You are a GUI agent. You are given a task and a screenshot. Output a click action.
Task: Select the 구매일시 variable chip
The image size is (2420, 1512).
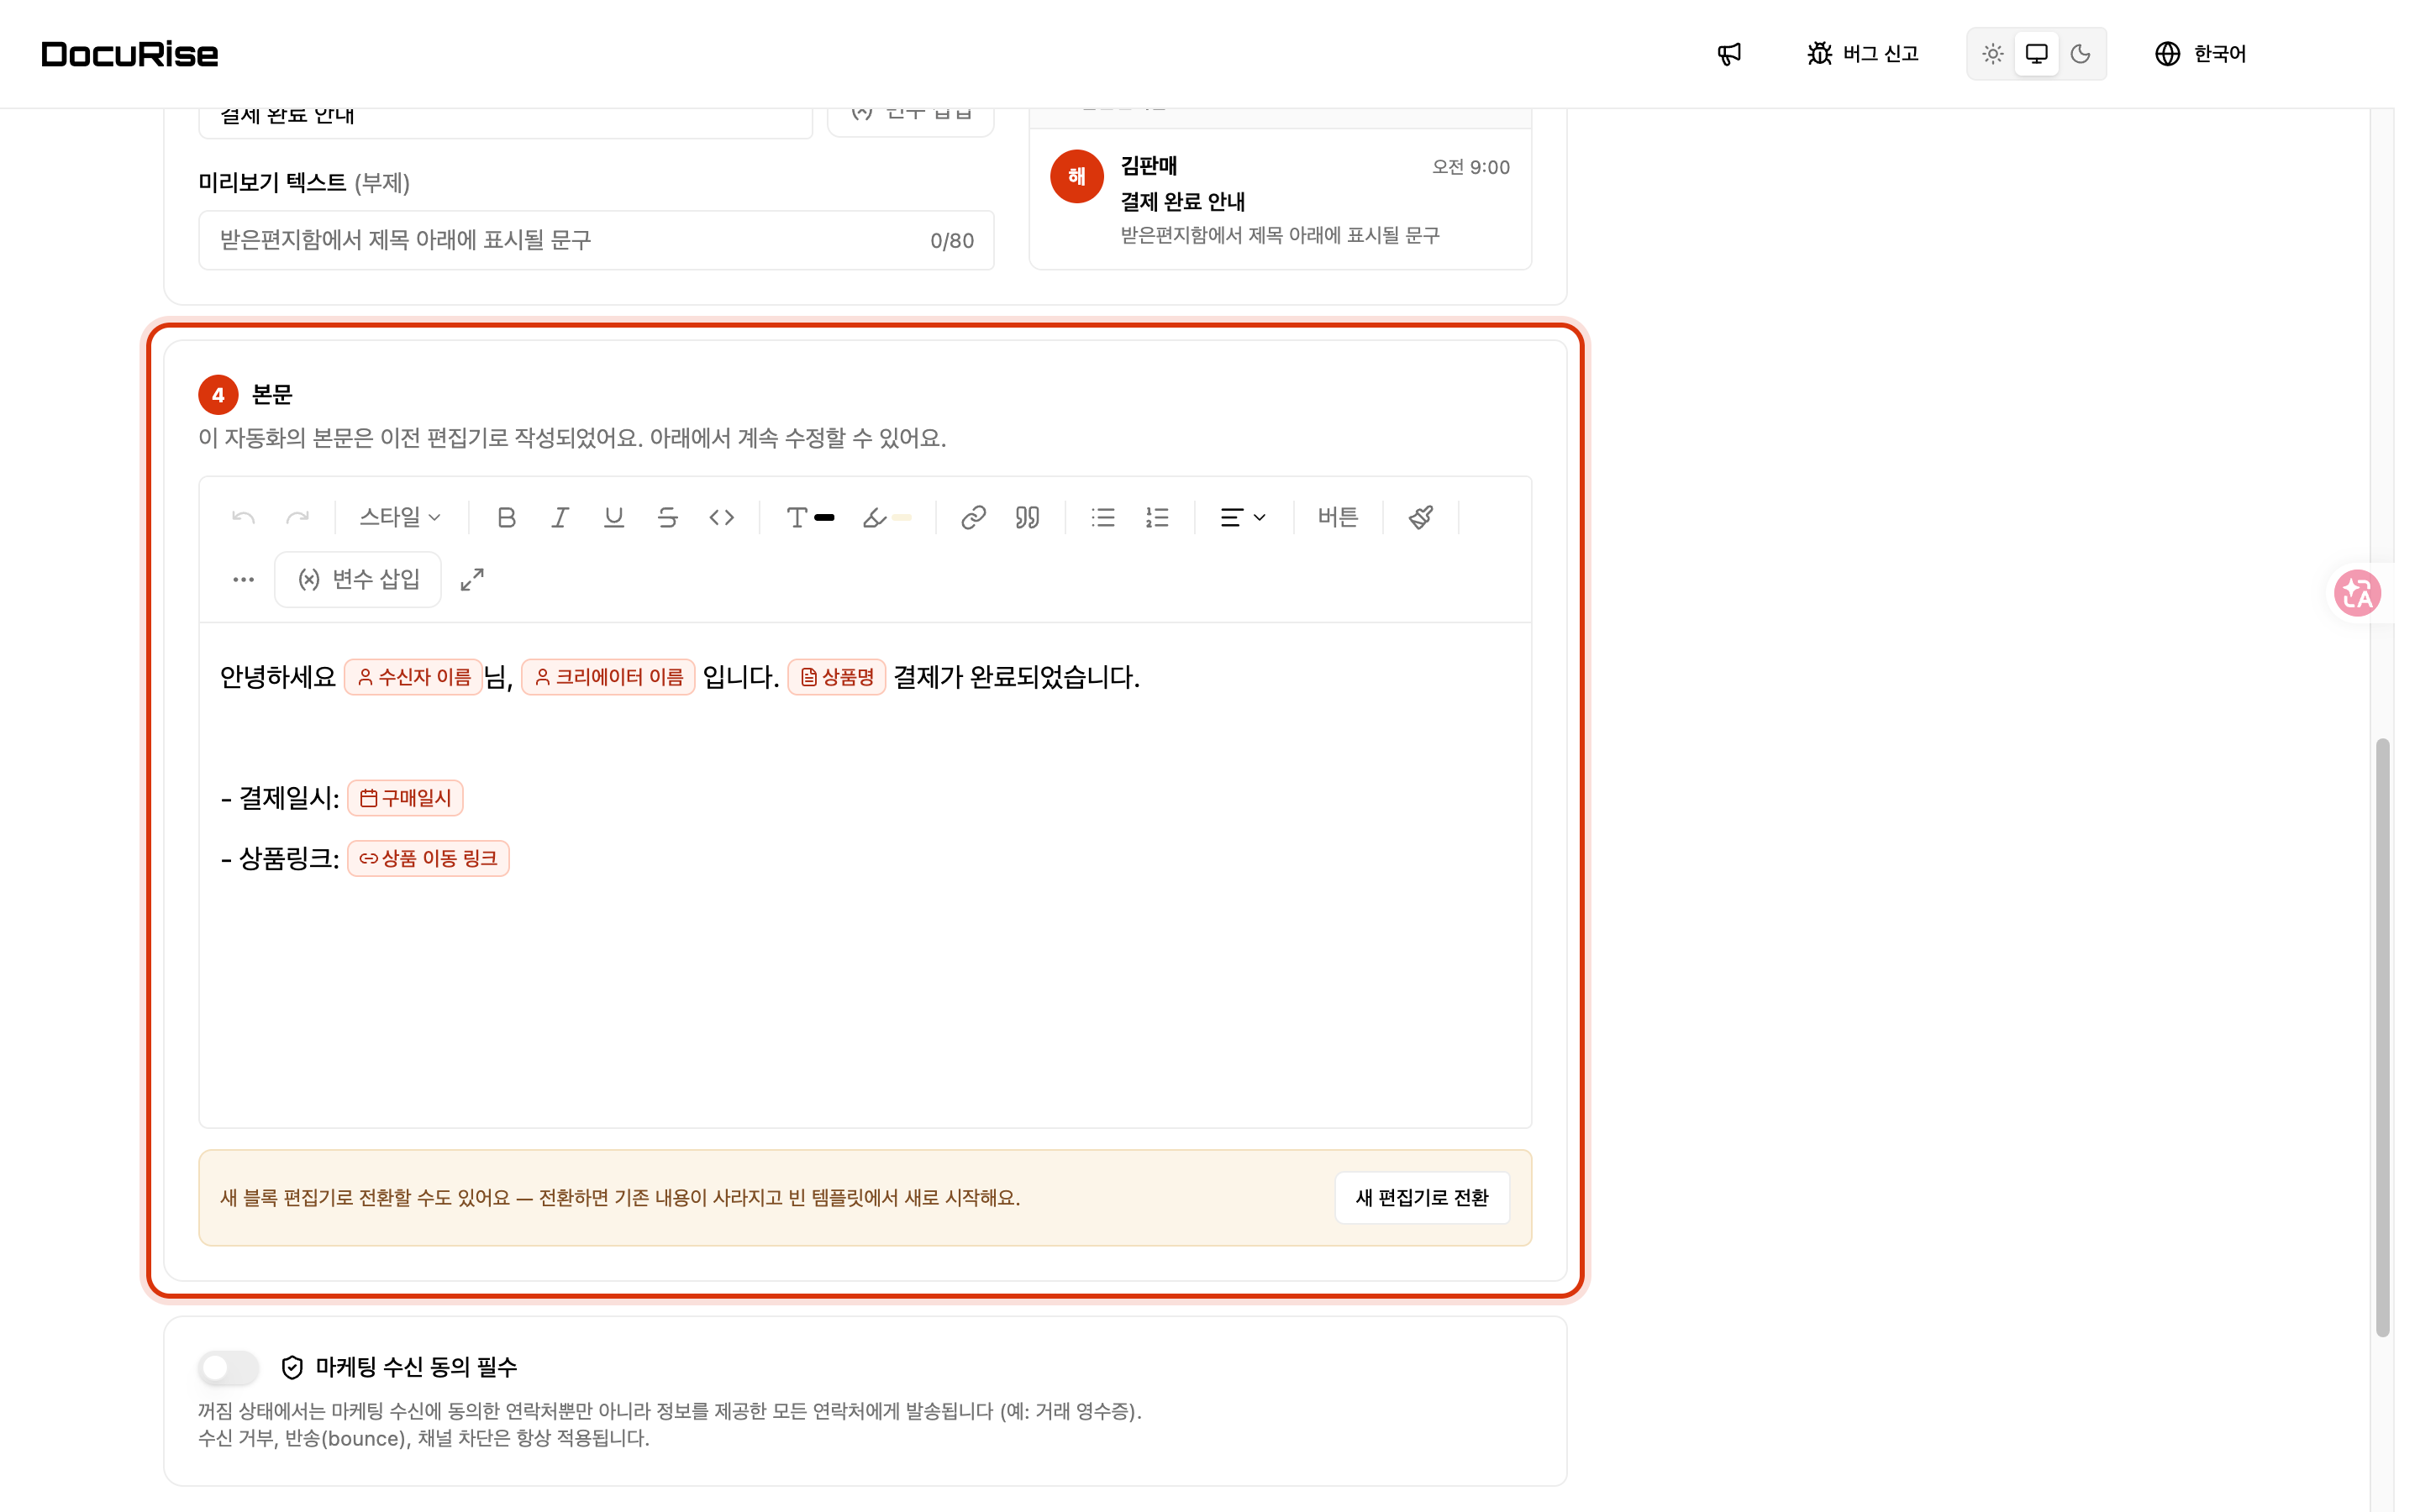coord(405,798)
